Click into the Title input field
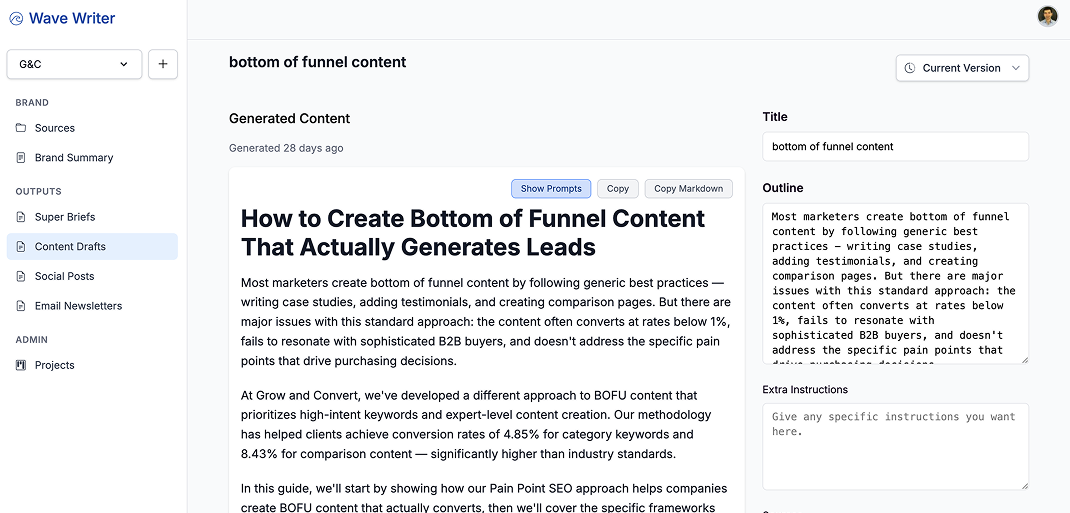Screen dimensions: 1070x513 (895, 147)
